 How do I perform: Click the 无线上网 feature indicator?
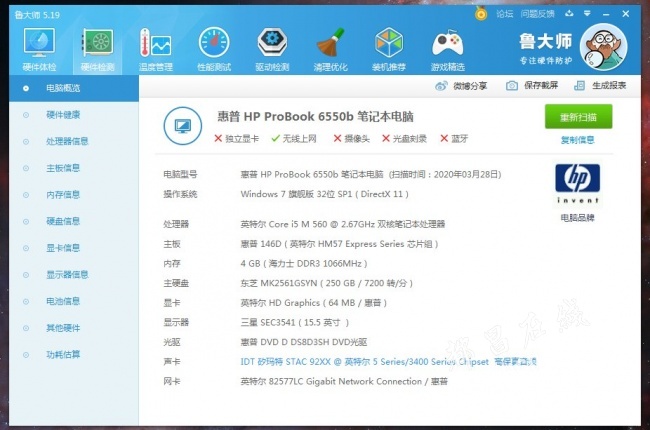pyautogui.click(x=293, y=138)
